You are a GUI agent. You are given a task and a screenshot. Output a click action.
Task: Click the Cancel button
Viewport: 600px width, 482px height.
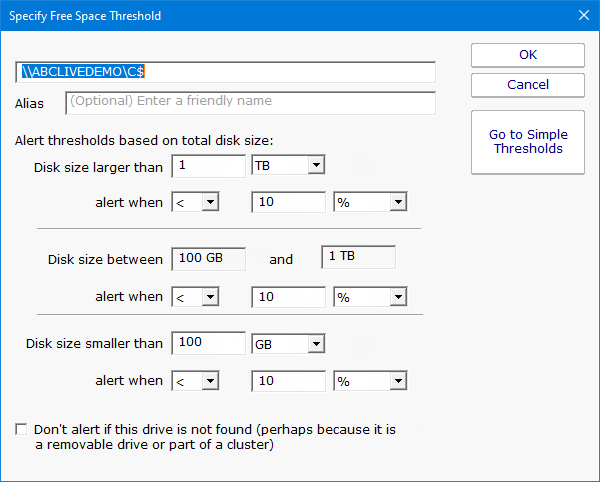point(527,85)
